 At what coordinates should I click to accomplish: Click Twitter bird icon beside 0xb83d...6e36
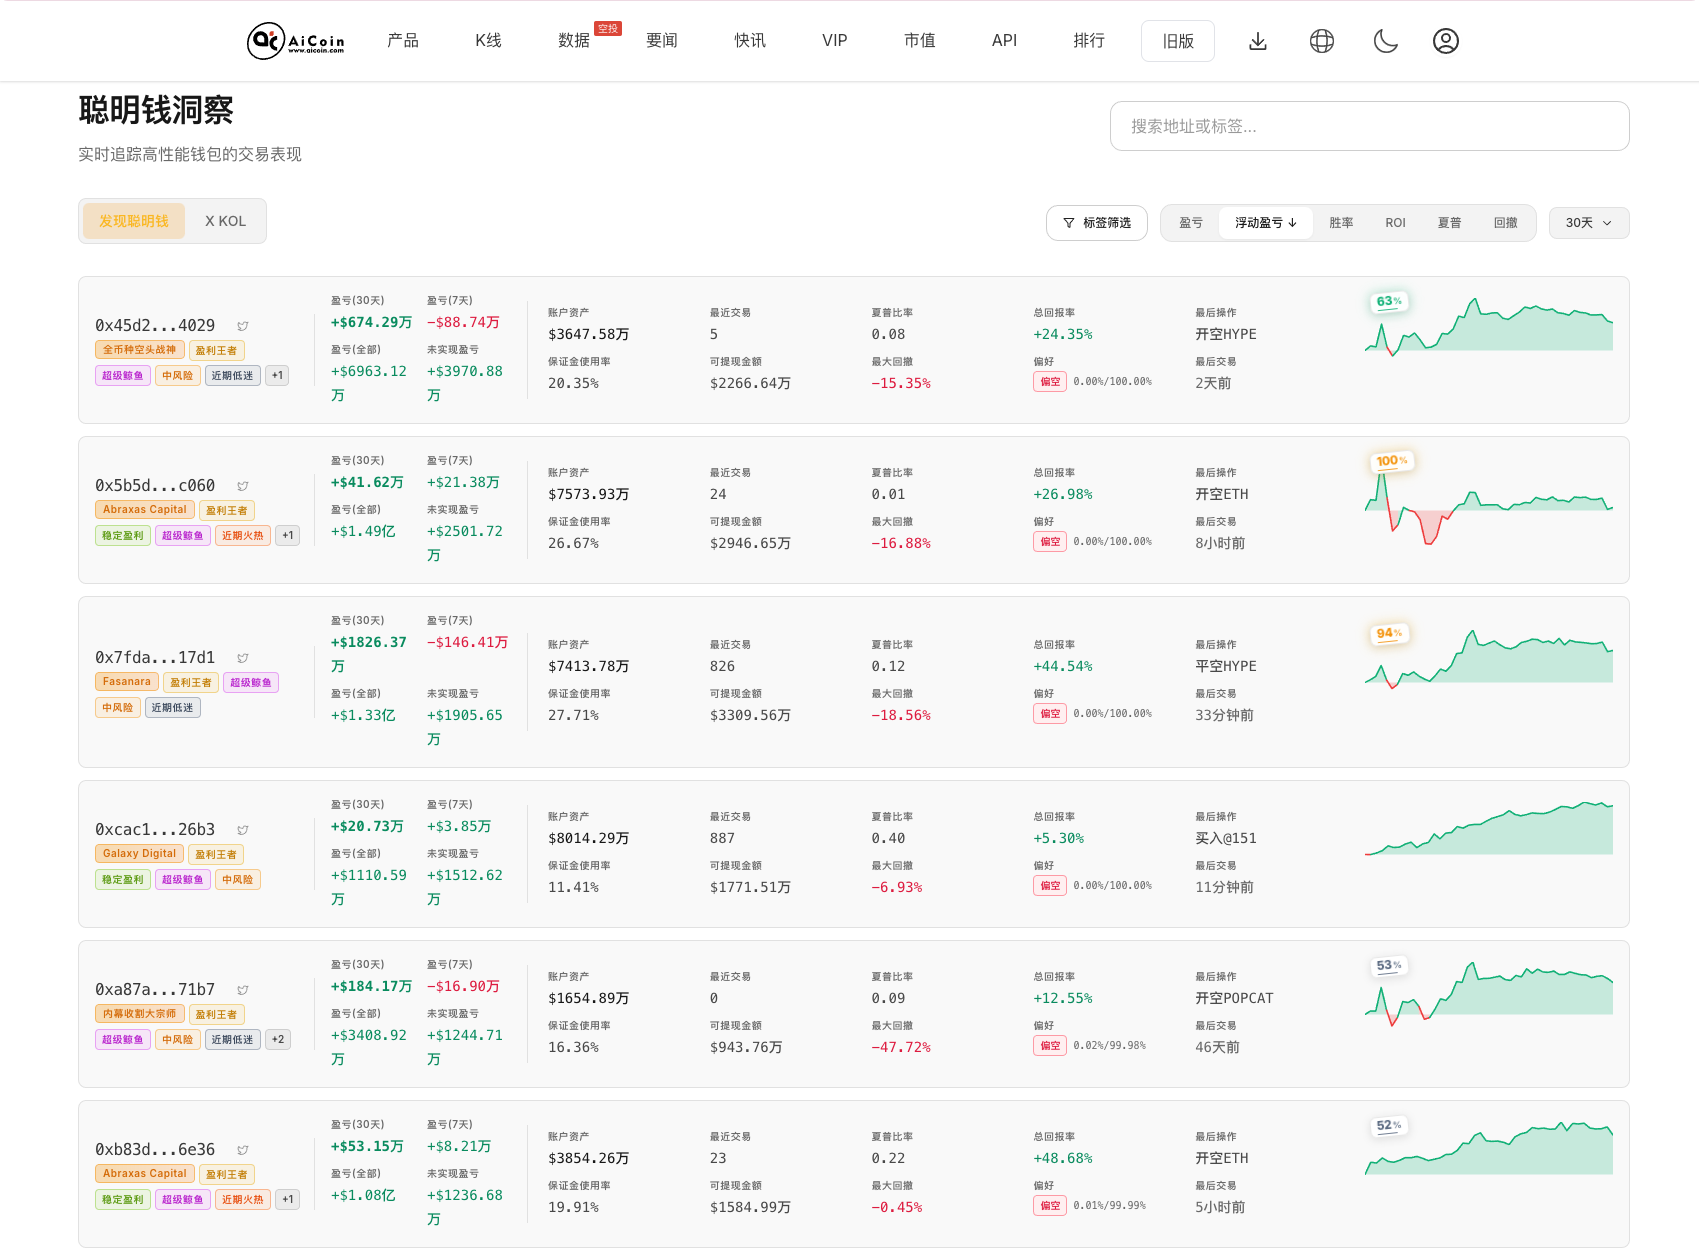point(243,1150)
